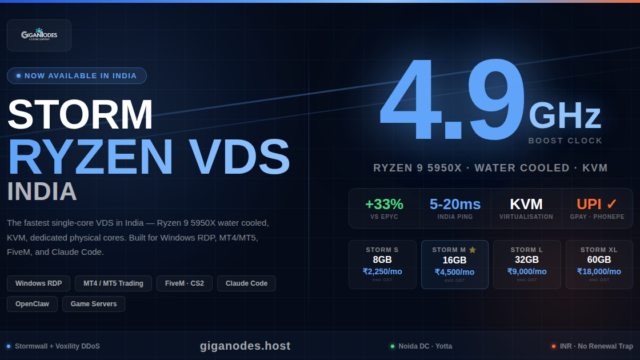640x360 pixels.
Task: Click the MT4 / MT5 Trading tag
Action: [113, 283]
